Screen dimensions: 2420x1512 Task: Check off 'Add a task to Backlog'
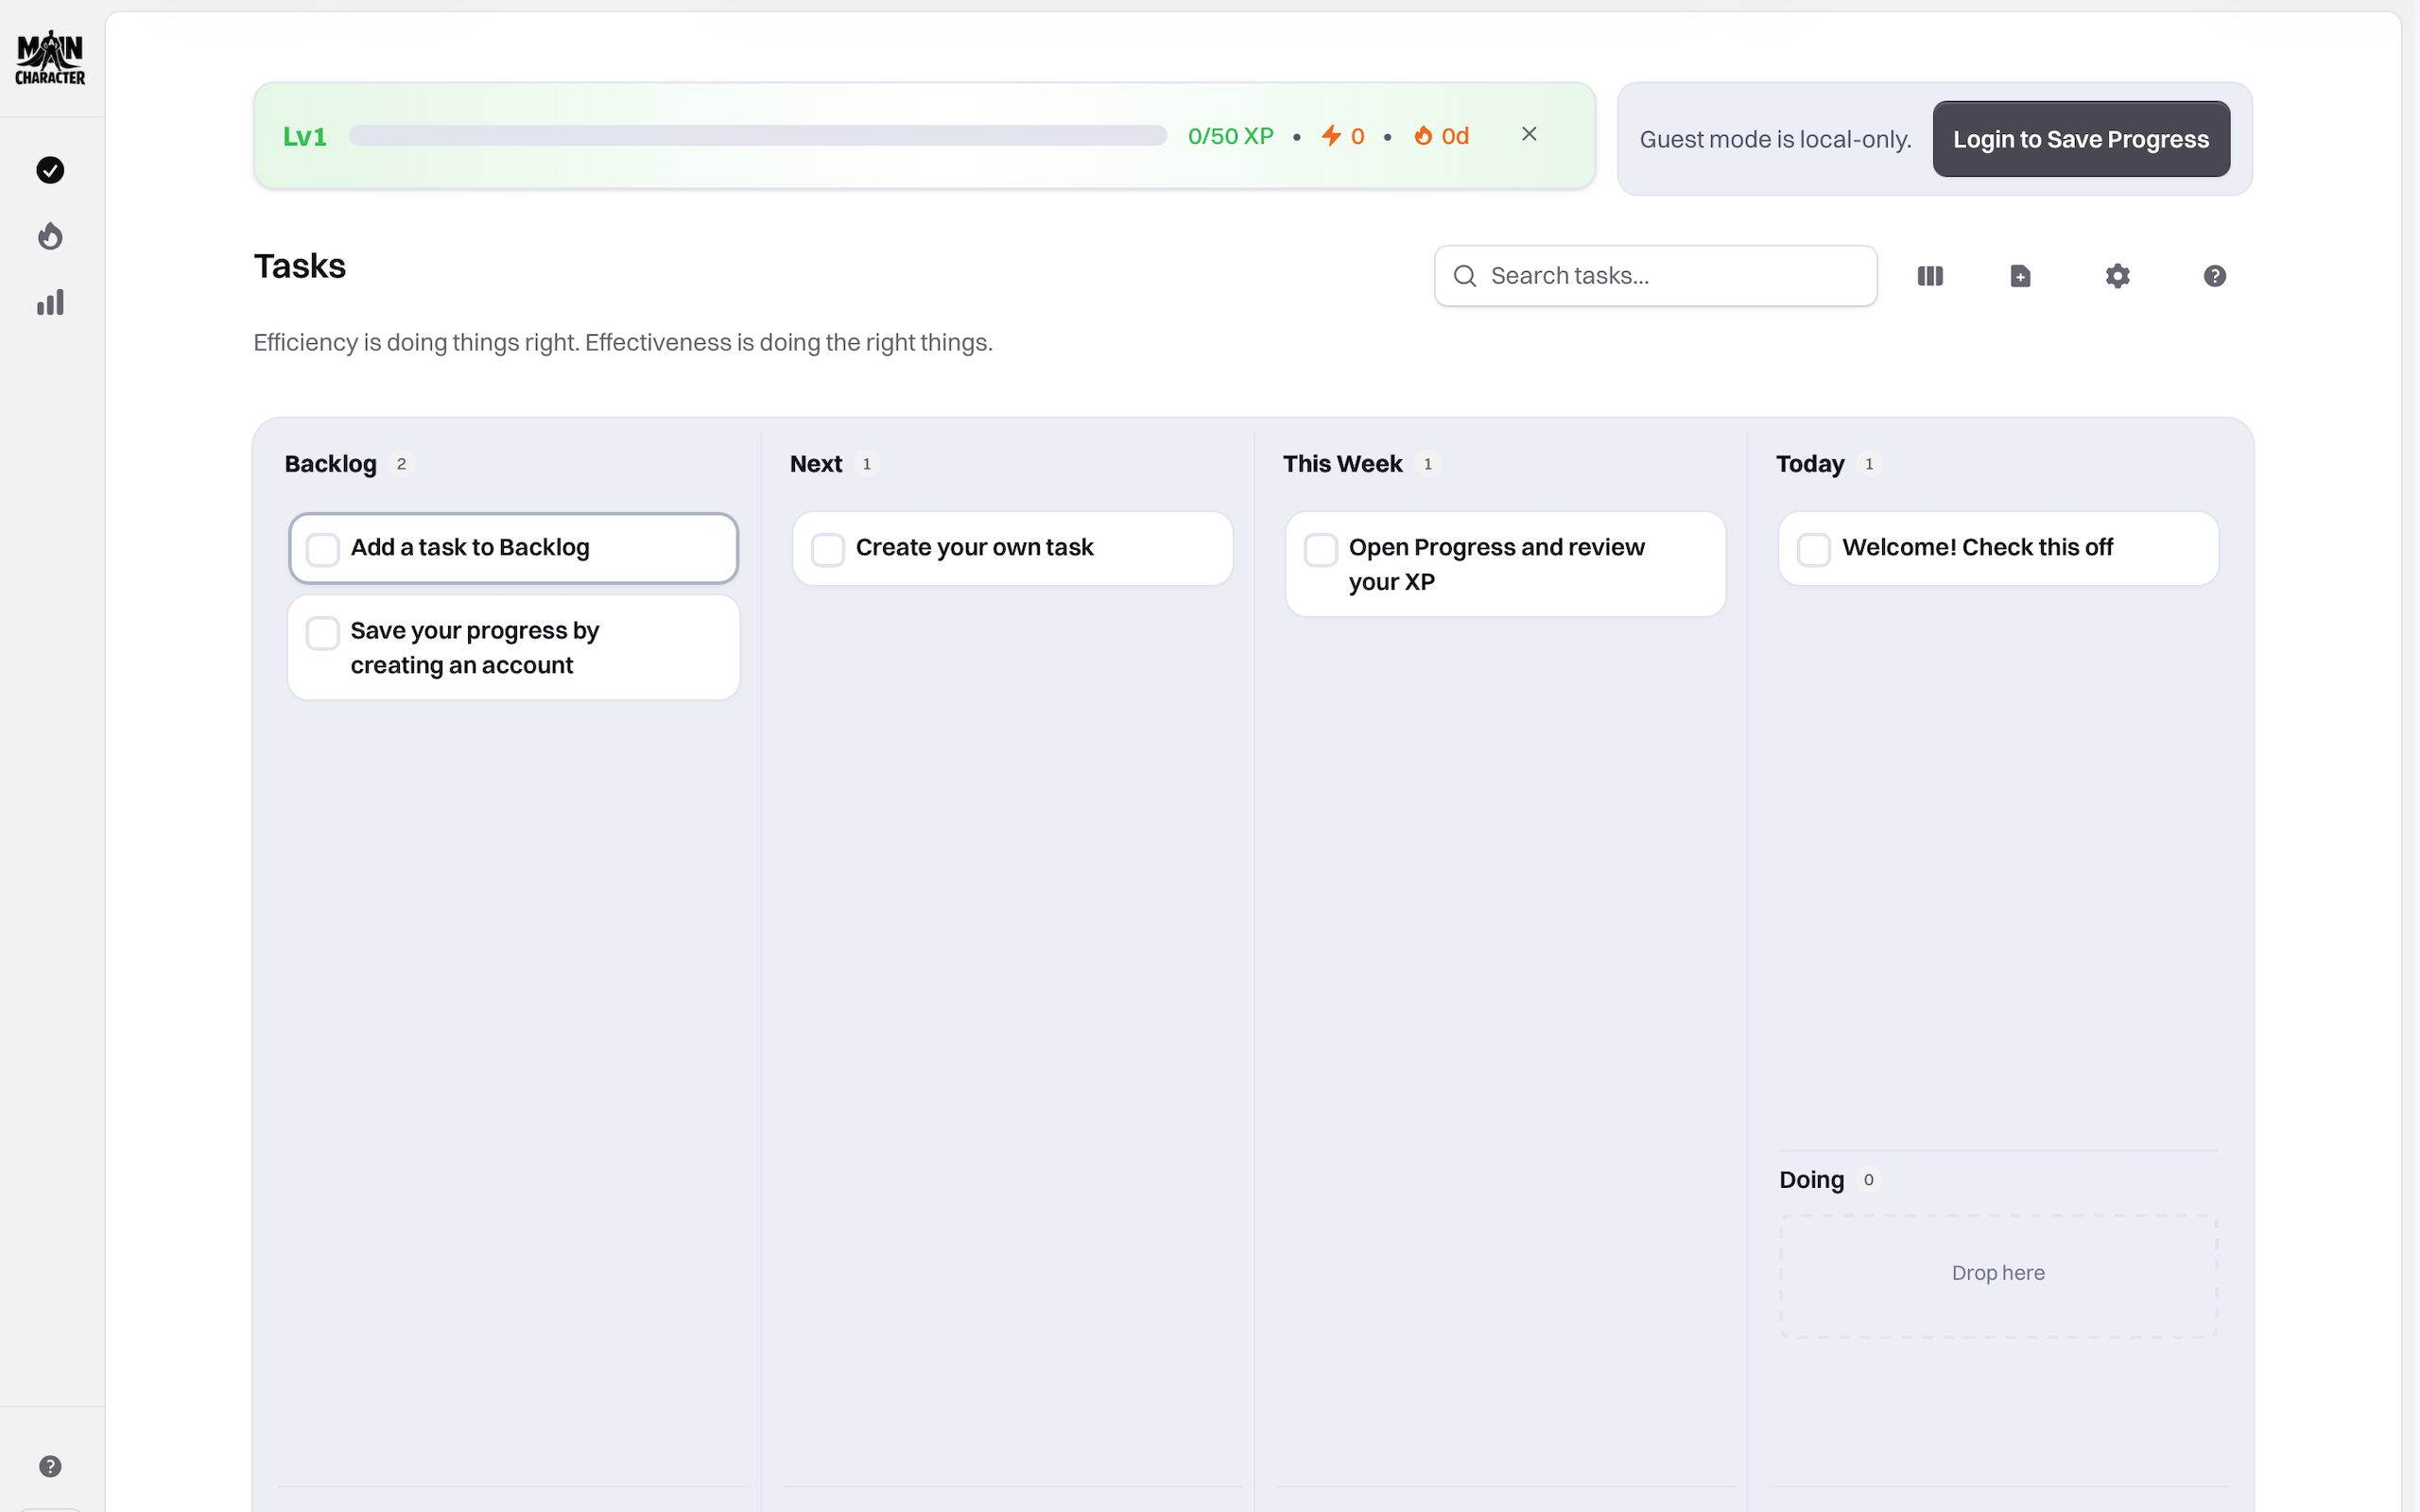tap(323, 549)
